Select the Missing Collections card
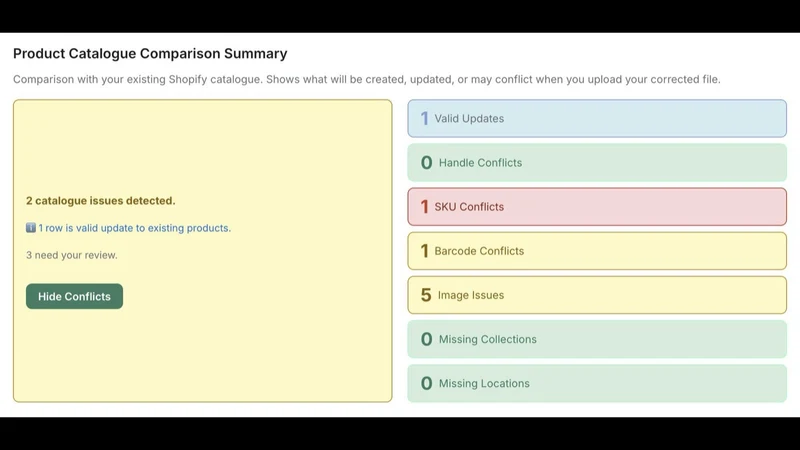Screen dimensions: 800x450 point(597,339)
